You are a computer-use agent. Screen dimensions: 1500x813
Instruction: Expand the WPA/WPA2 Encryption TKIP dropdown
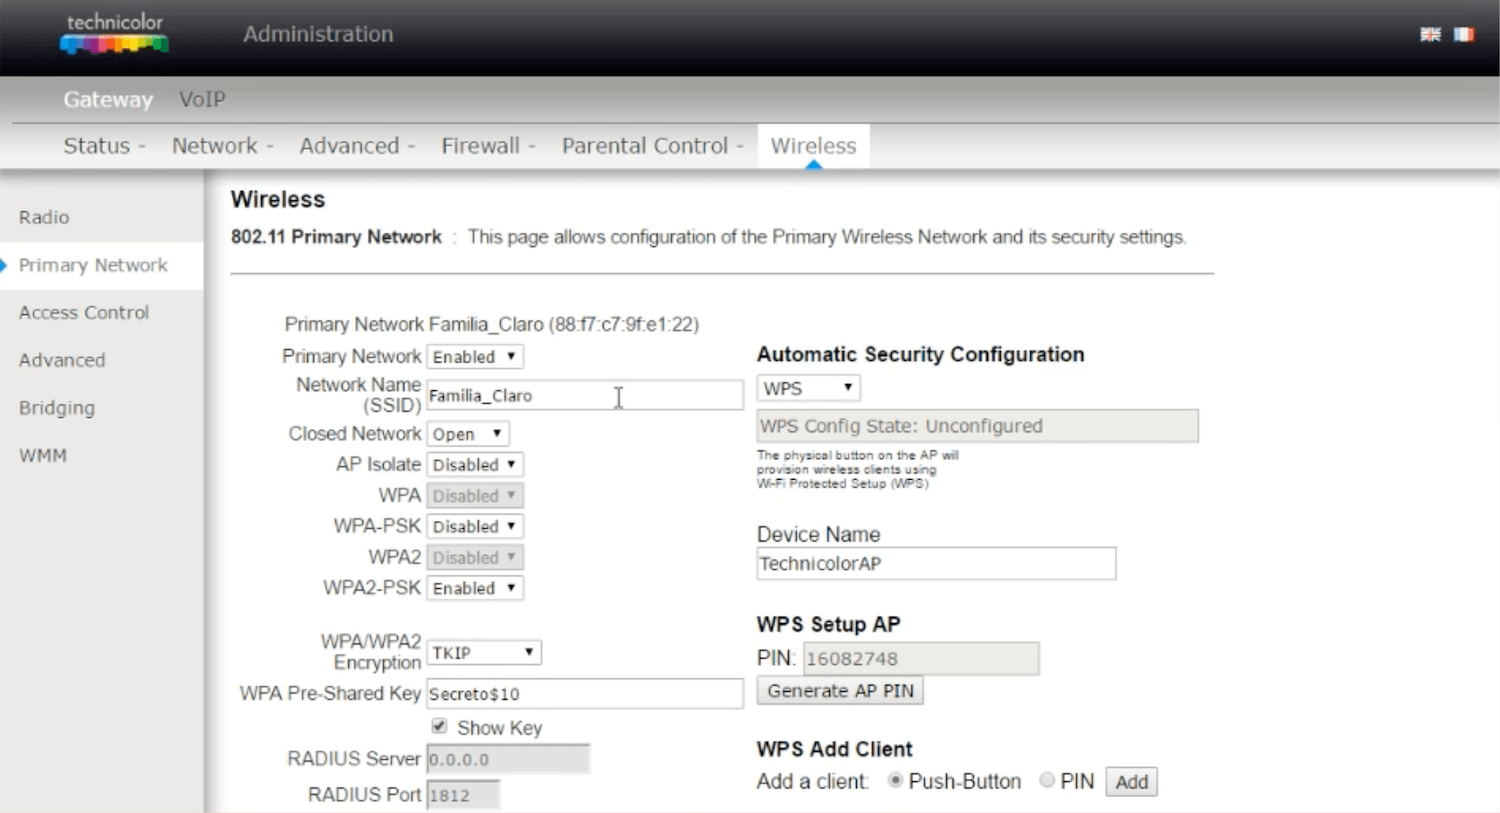484,653
